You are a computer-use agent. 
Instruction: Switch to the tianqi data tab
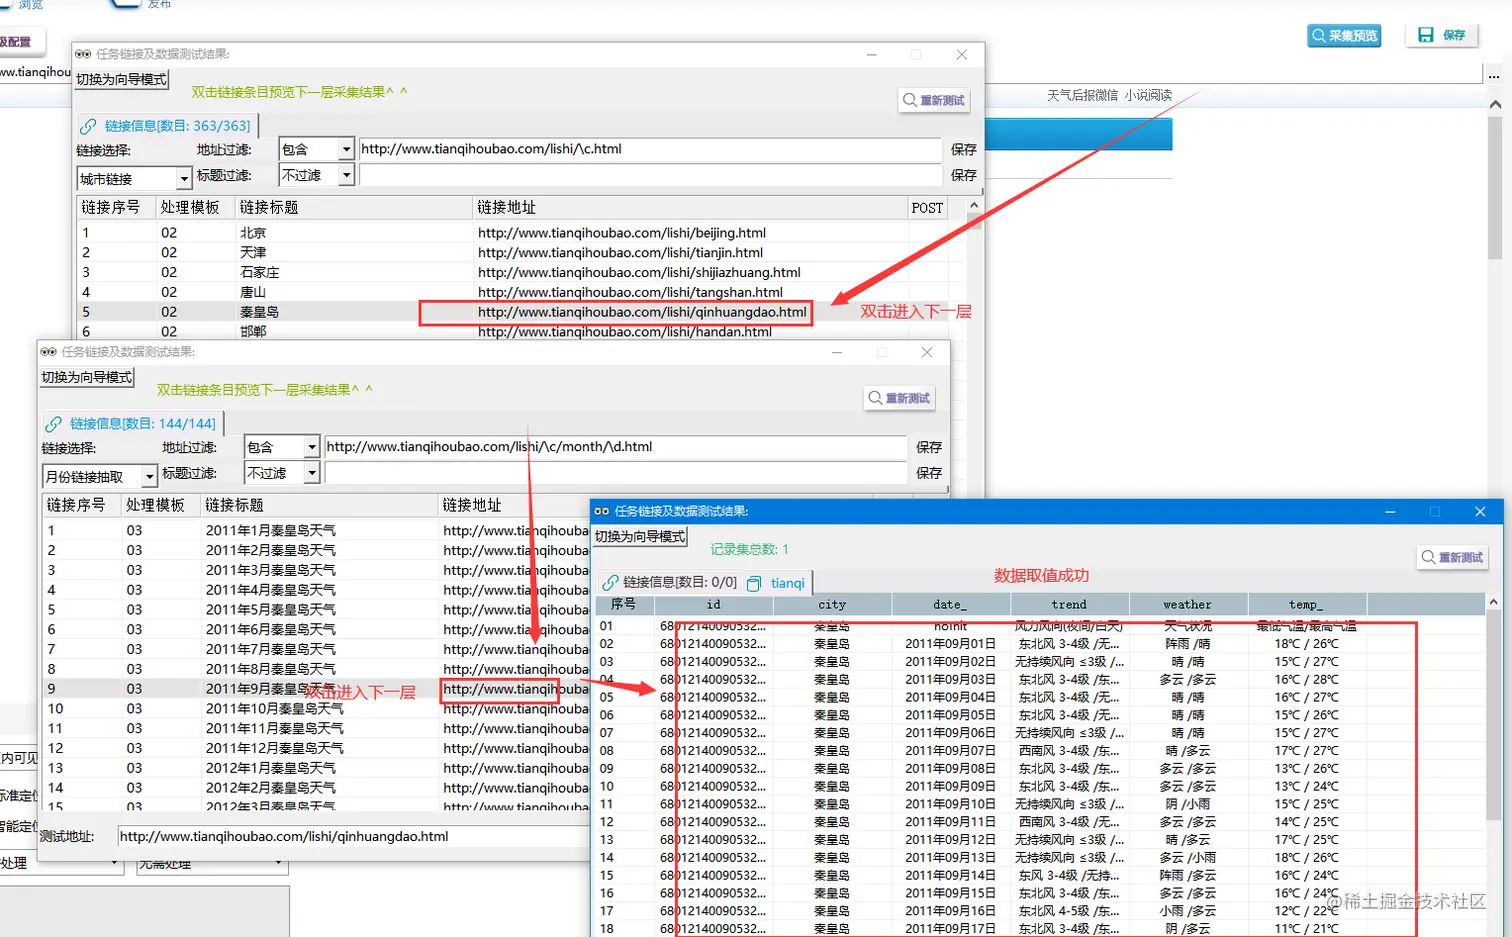coord(776,583)
